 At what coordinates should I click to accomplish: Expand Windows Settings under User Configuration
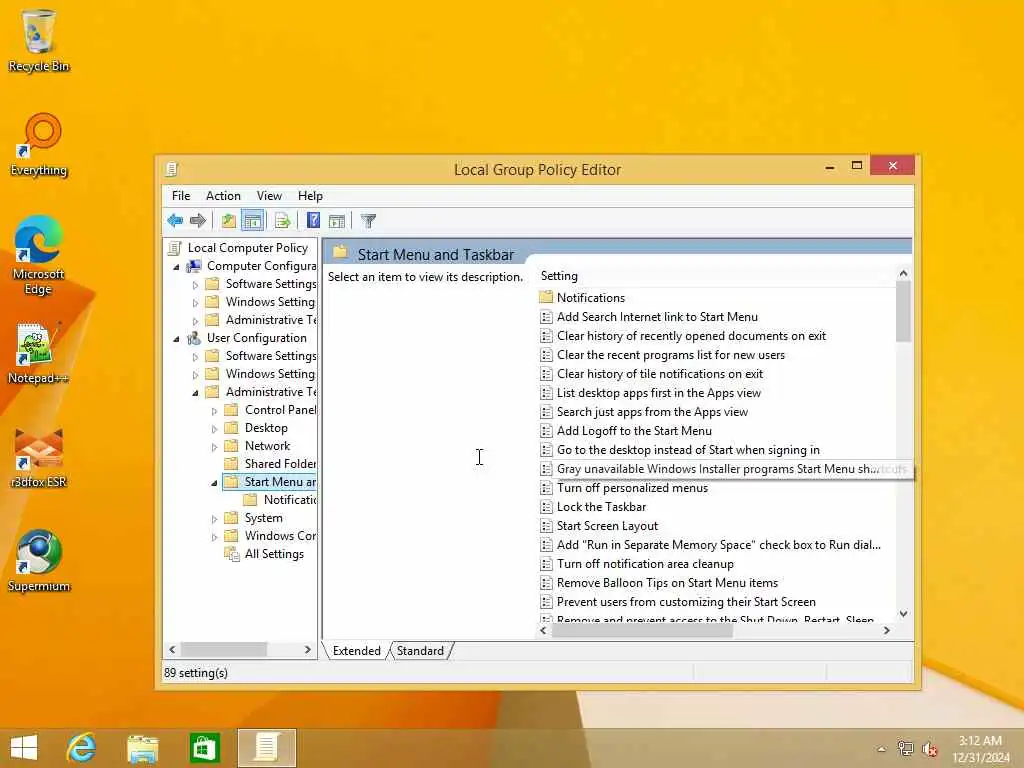click(x=195, y=375)
